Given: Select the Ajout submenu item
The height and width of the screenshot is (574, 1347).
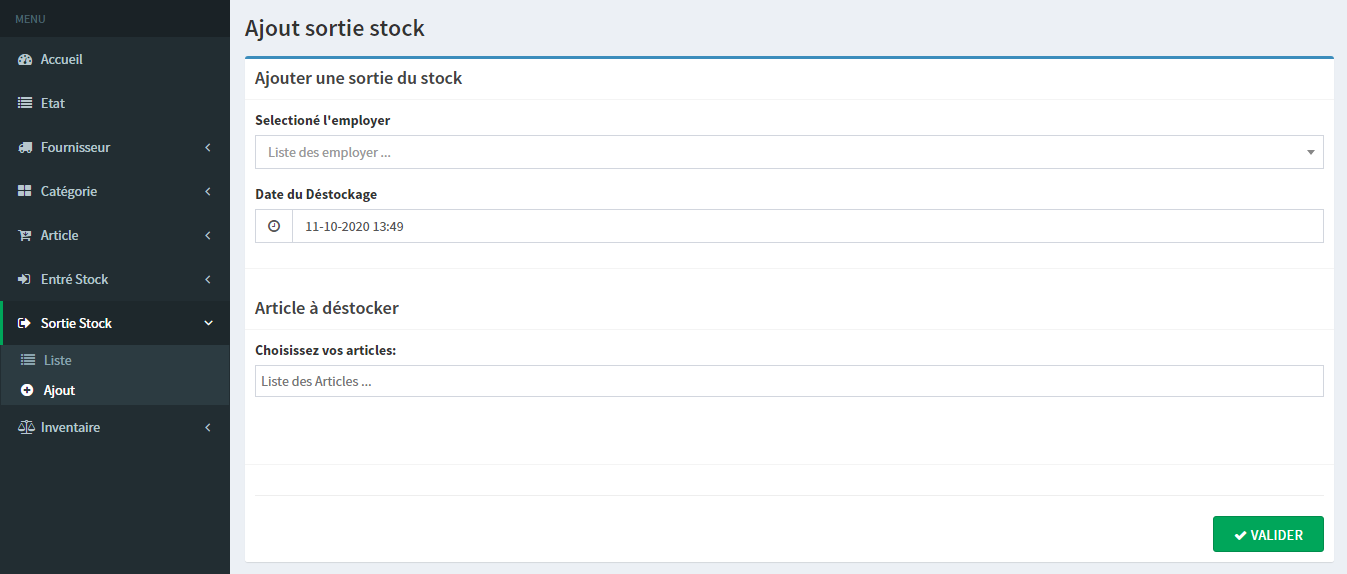Looking at the screenshot, I should pyautogui.click(x=59, y=391).
